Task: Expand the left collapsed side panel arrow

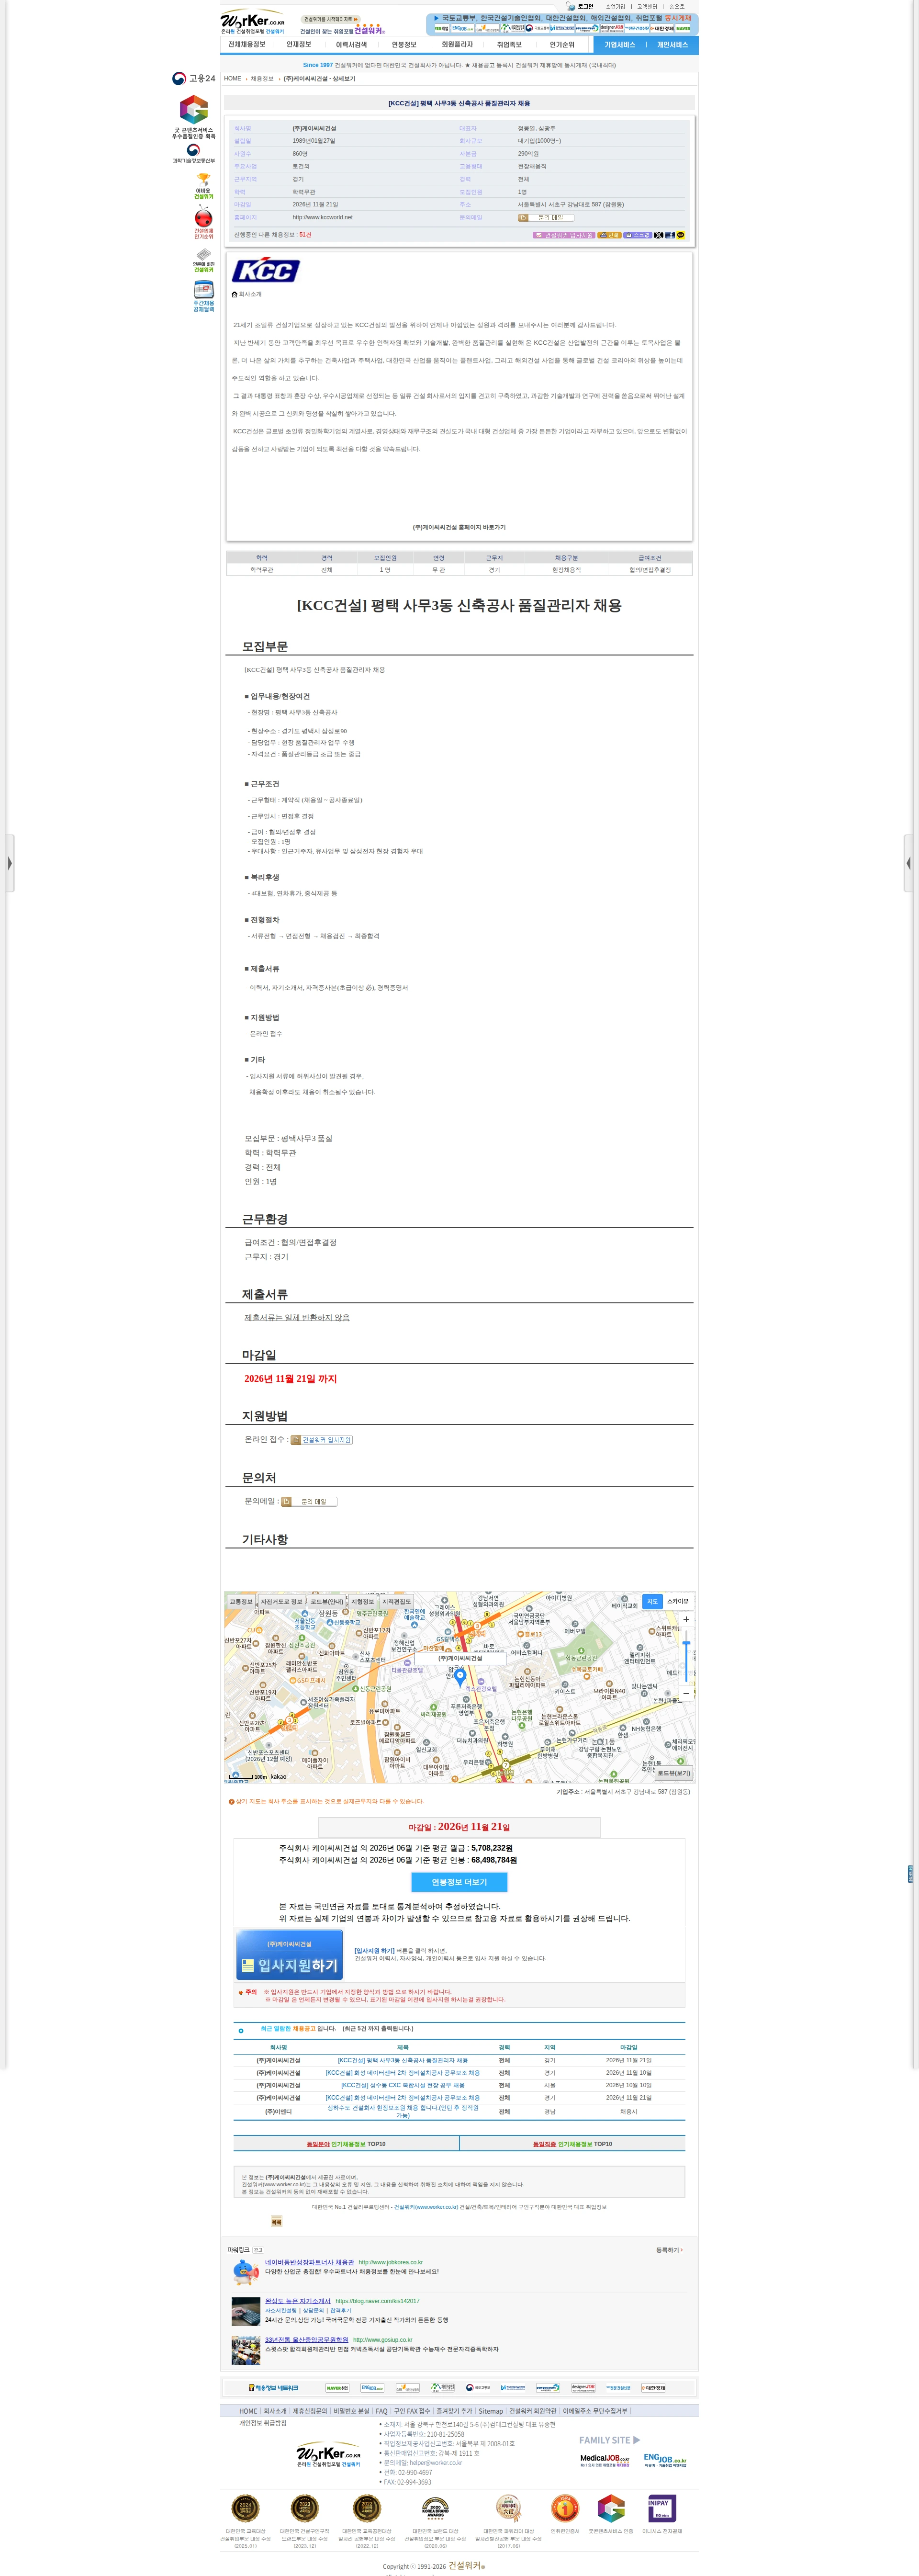Action: point(9,863)
